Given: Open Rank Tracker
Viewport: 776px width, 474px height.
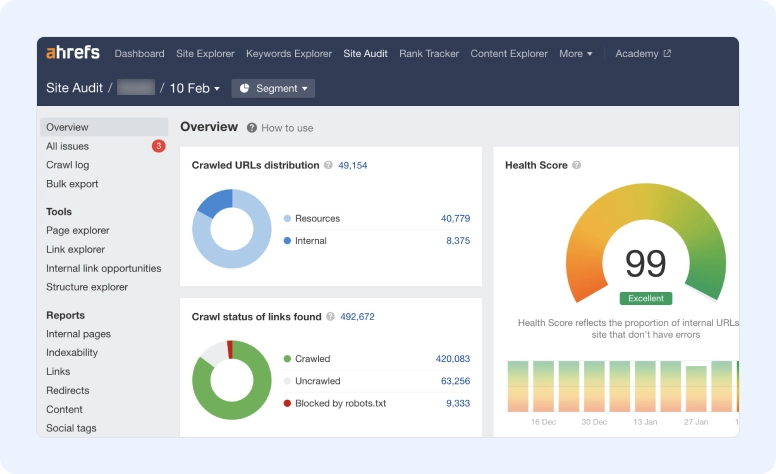Looking at the screenshot, I should click(429, 53).
